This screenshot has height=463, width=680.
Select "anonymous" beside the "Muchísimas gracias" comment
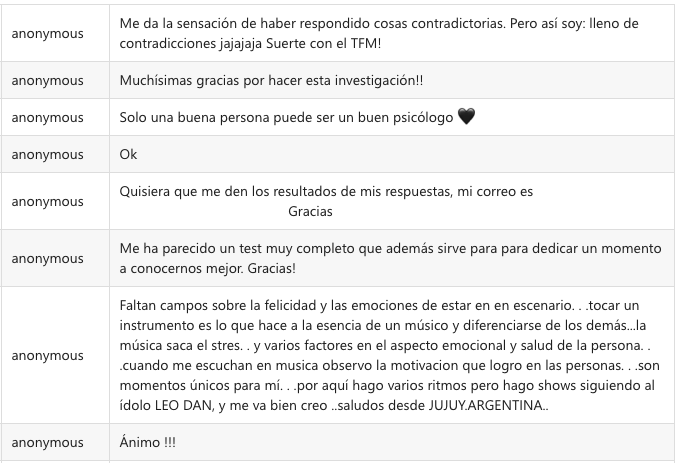(48, 80)
